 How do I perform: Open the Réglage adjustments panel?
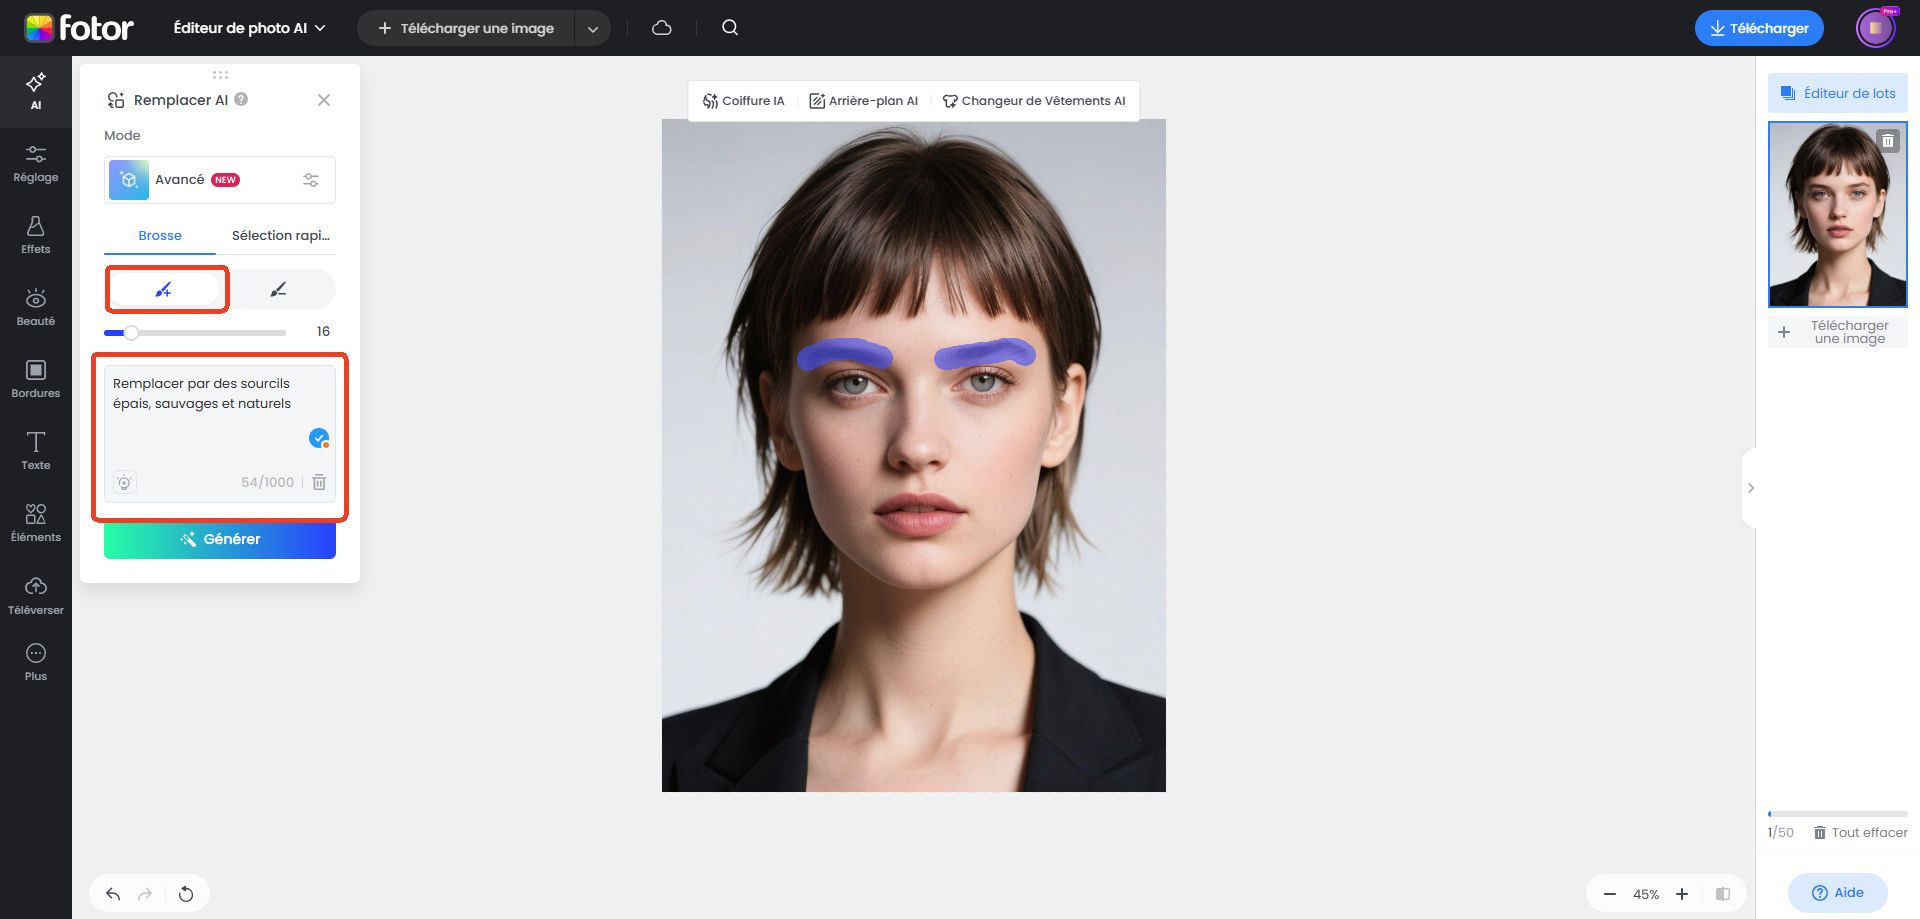tap(36, 162)
